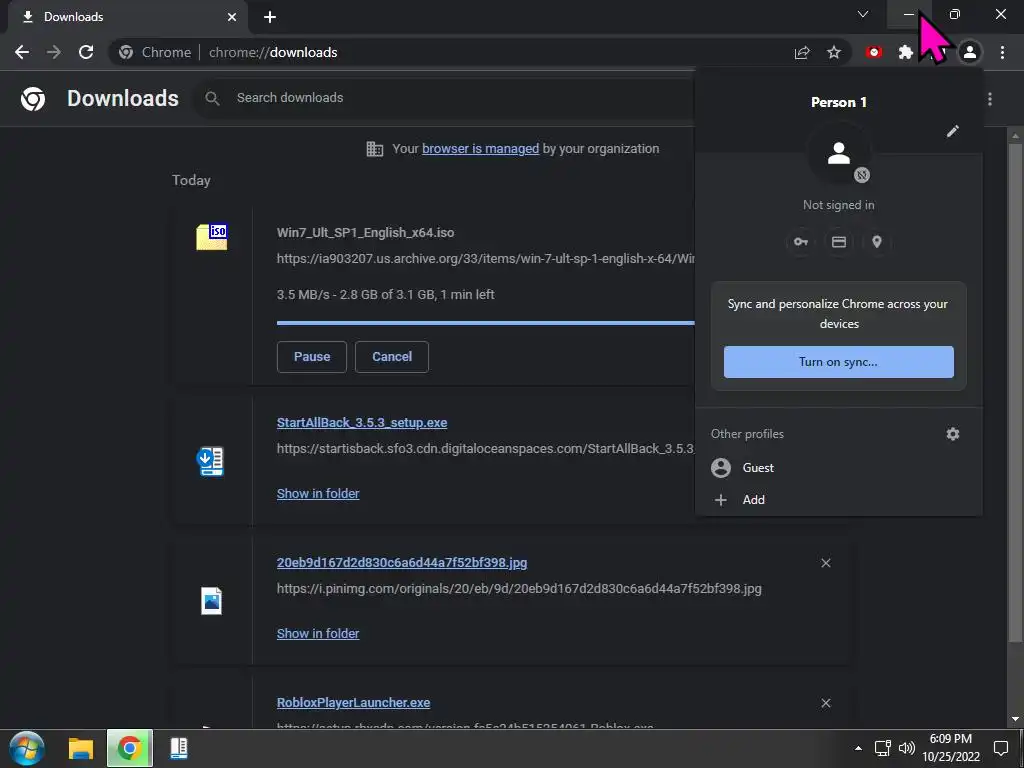
Task: Click the jpg image file icon
Action: pos(212,601)
